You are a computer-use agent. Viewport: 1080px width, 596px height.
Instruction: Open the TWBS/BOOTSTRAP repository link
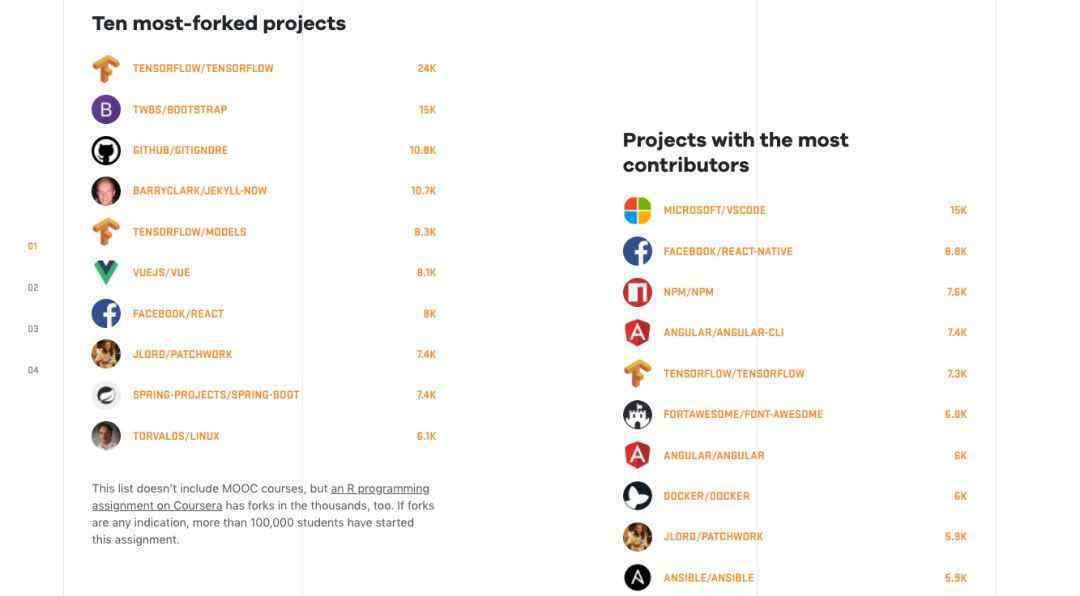pos(180,110)
